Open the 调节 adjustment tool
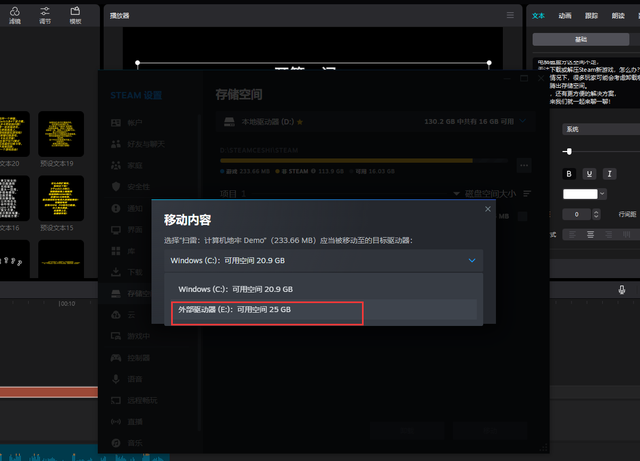The height and width of the screenshot is (461, 640). click(x=45, y=15)
